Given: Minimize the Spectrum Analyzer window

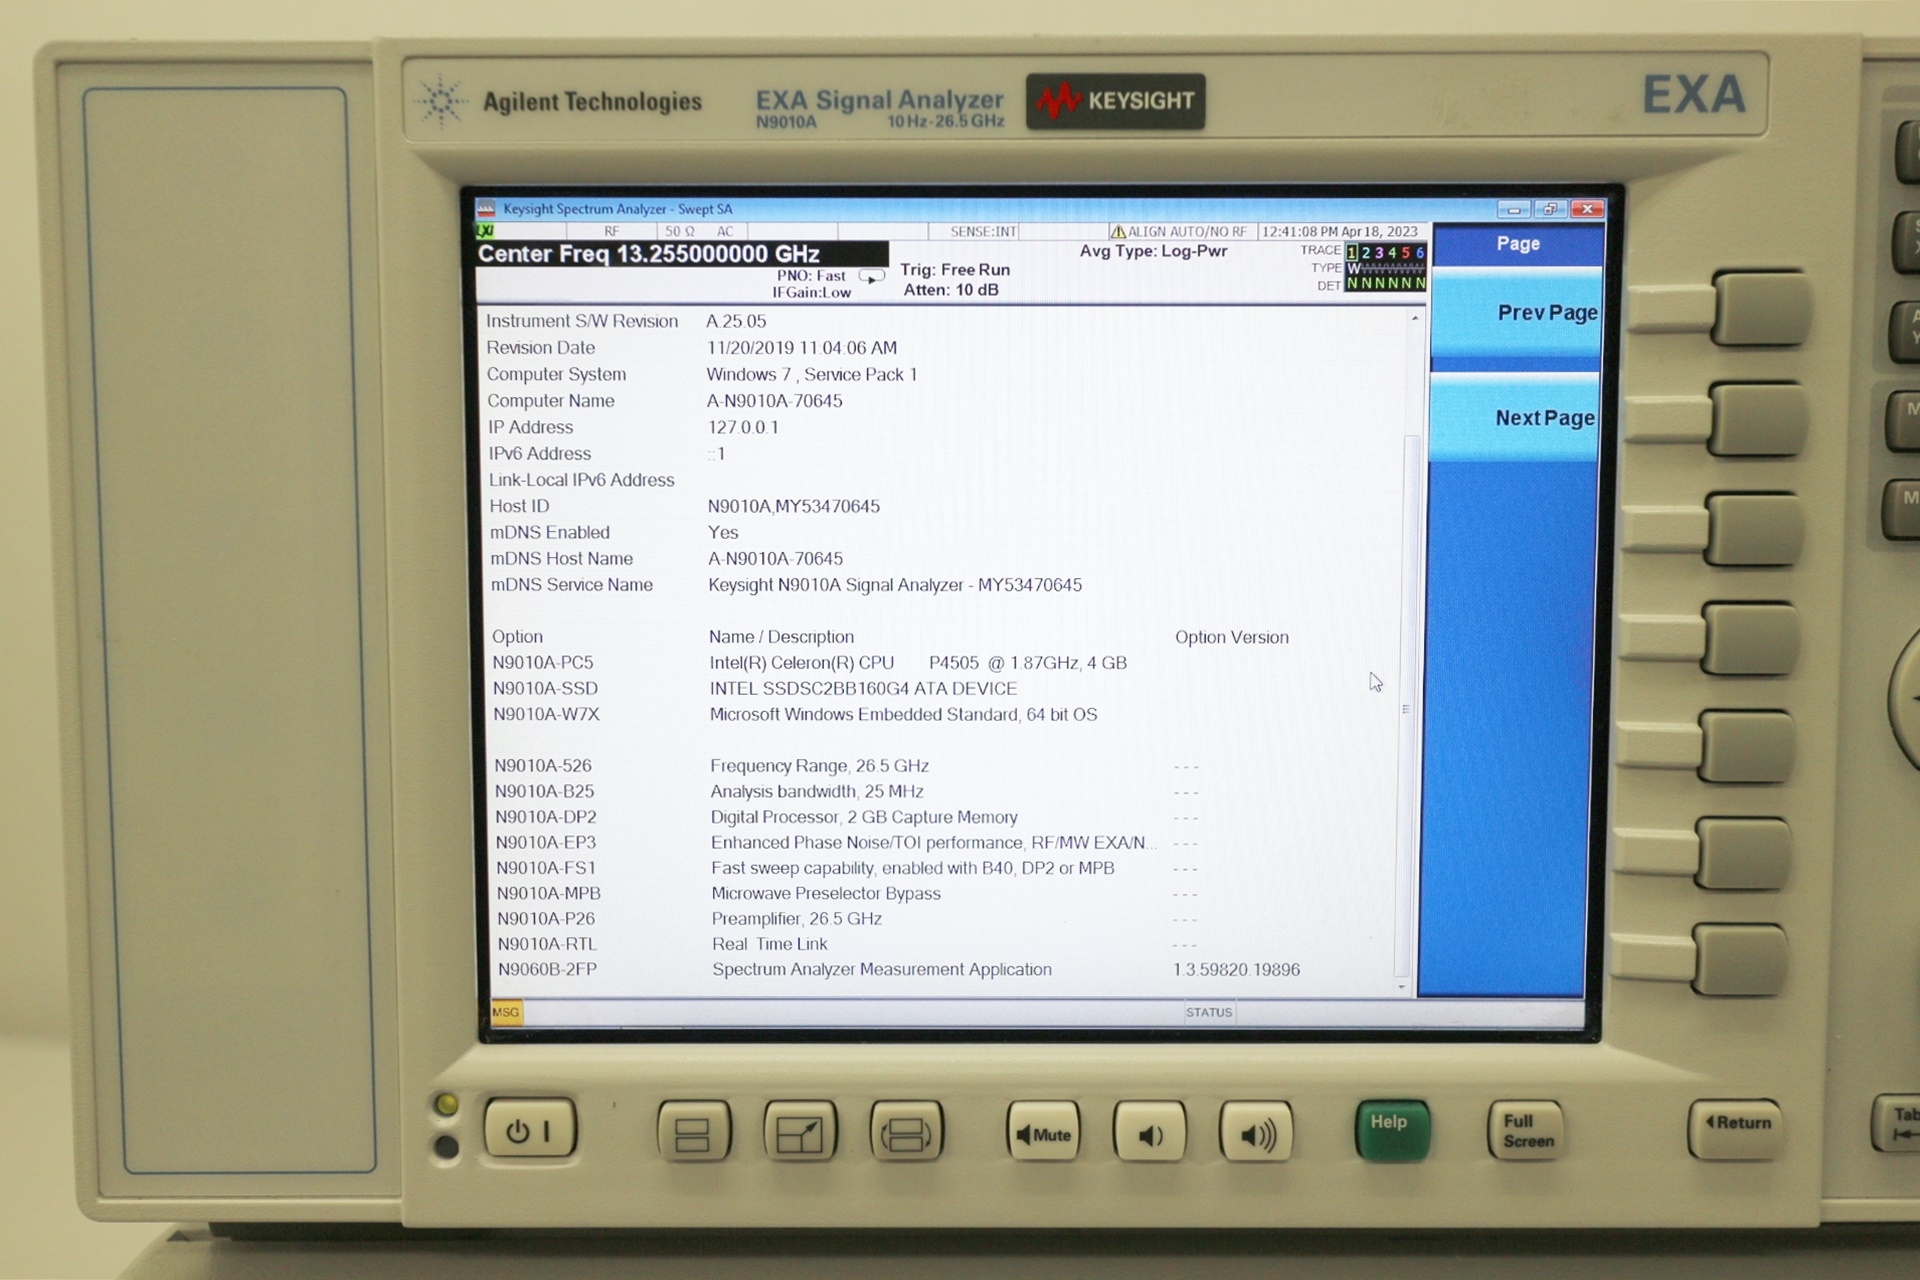Looking at the screenshot, I should 1513,209.
